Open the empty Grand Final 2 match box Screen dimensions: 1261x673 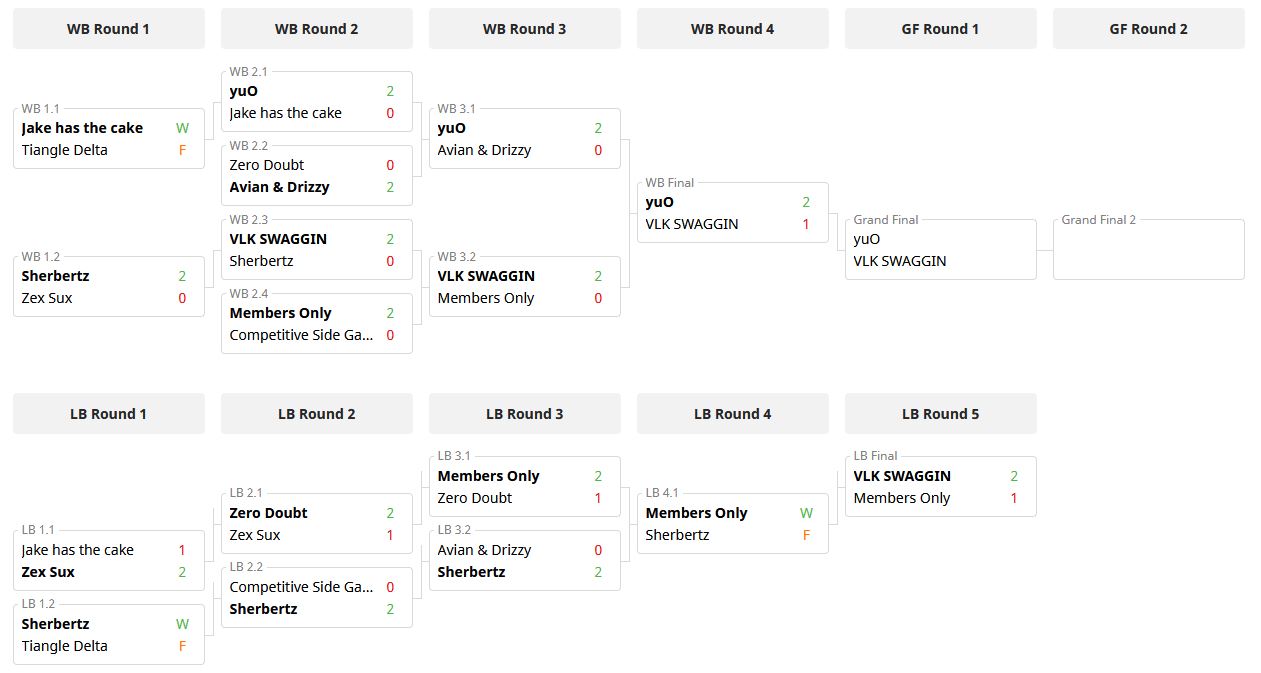[x=1148, y=250]
